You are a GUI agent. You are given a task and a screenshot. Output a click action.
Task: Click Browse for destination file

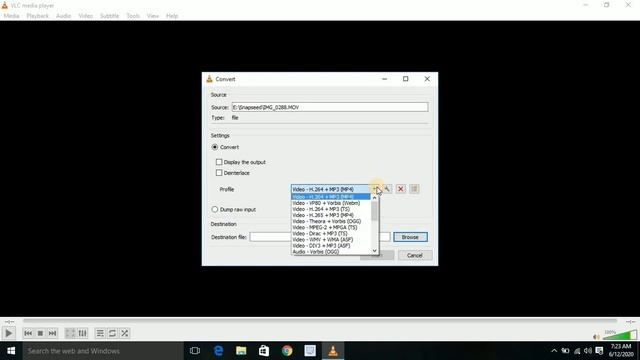pos(410,237)
